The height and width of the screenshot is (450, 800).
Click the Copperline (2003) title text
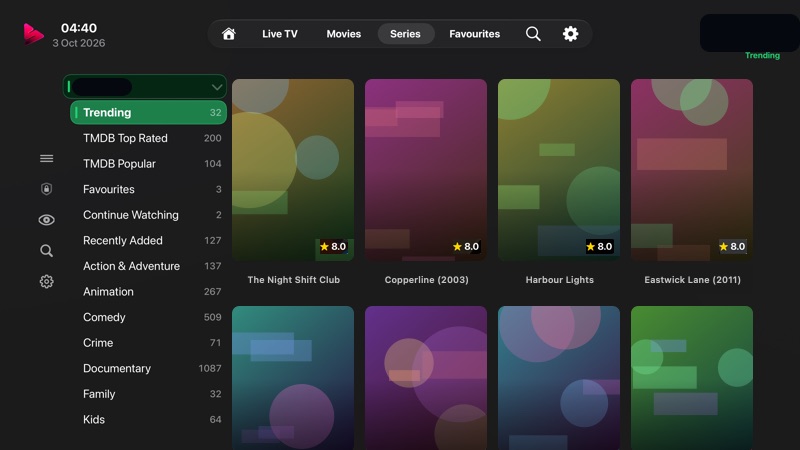click(427, 280)
